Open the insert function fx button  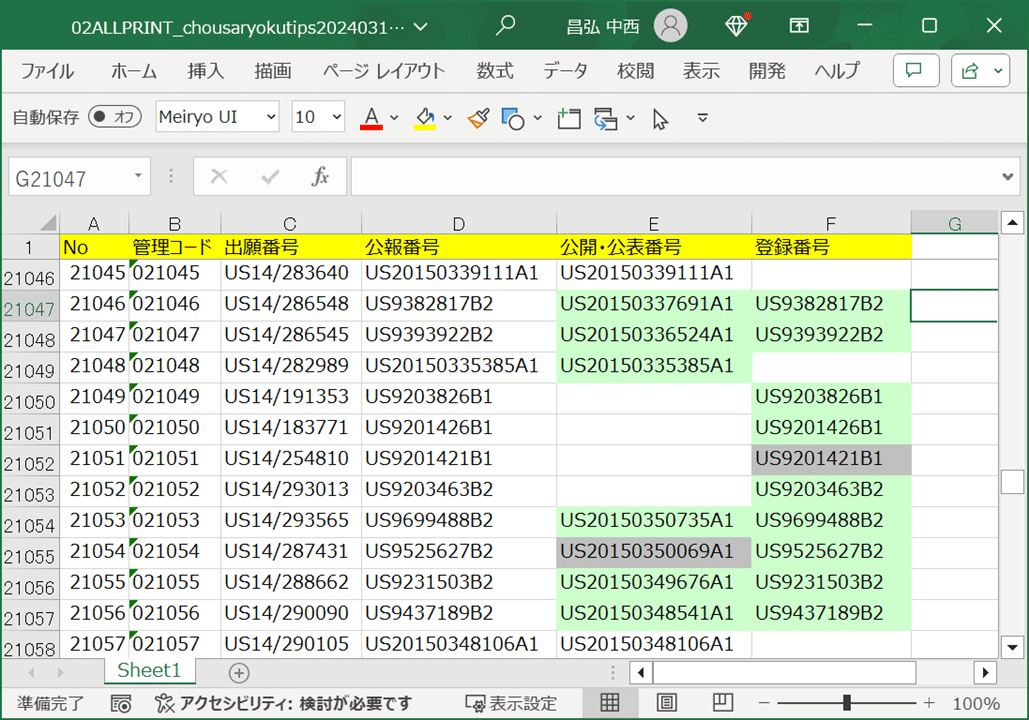(x=320, y=176)
